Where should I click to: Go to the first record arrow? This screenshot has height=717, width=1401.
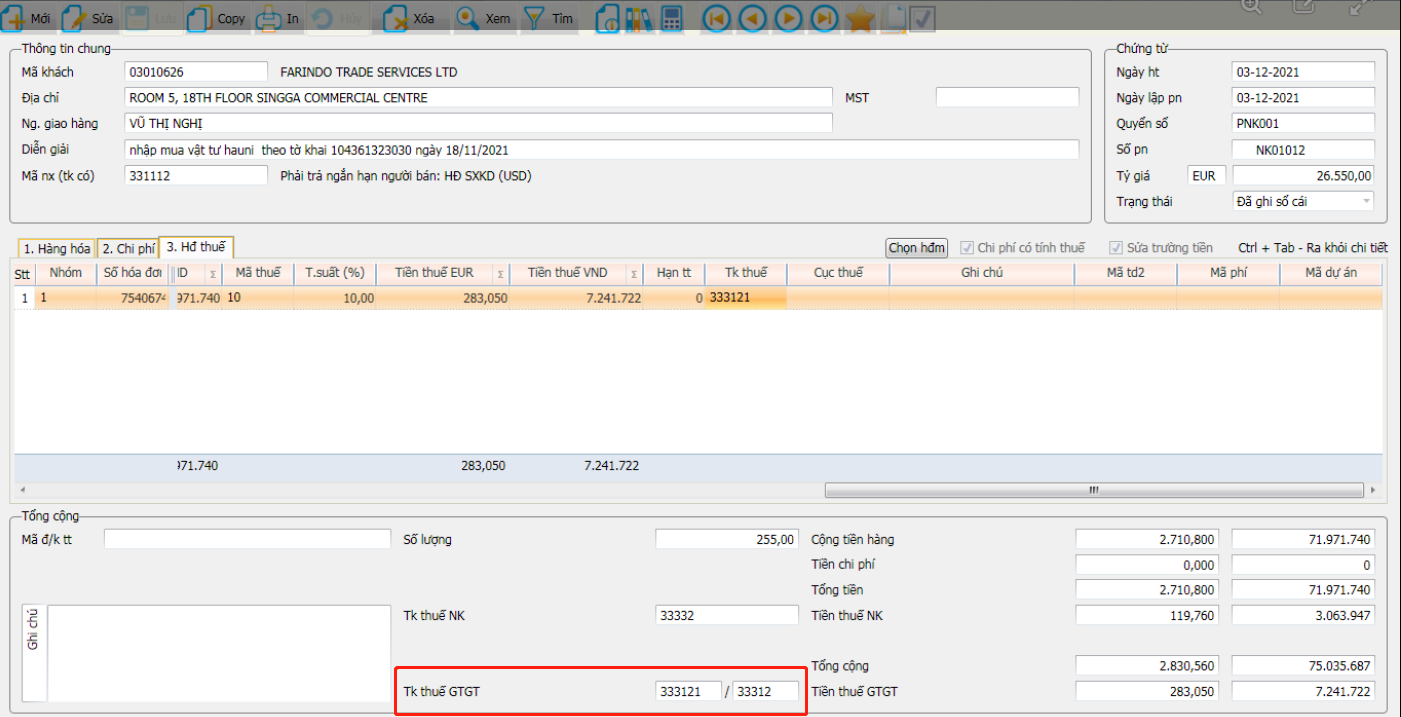click(716, 18)
